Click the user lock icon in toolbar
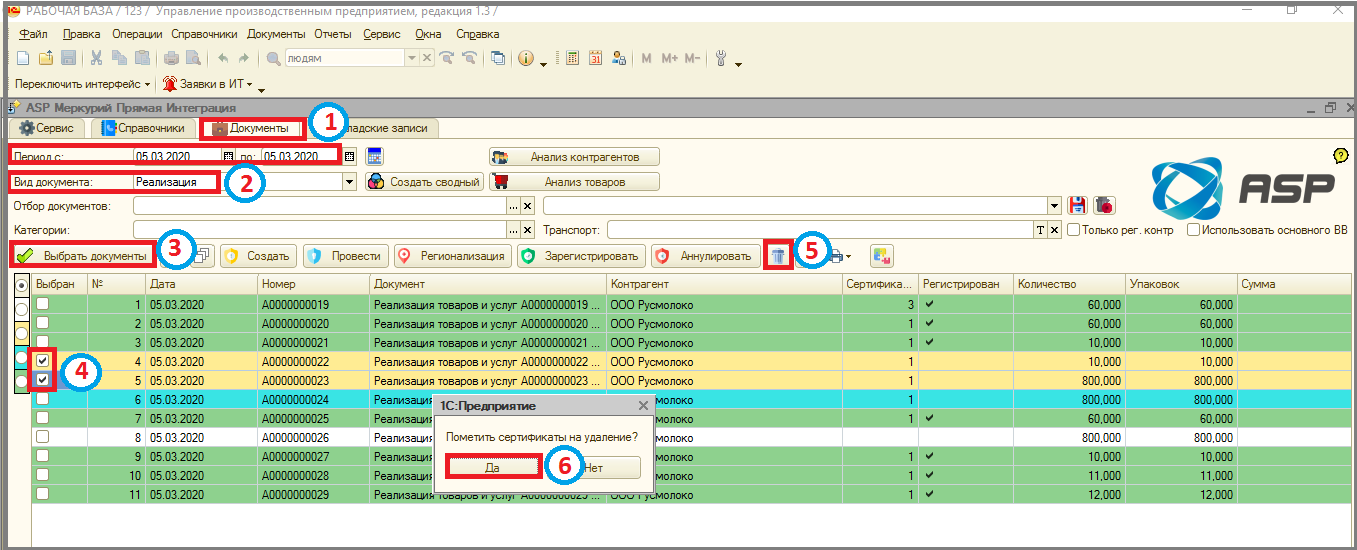The image size is (1357, 550). coord(619,58)
